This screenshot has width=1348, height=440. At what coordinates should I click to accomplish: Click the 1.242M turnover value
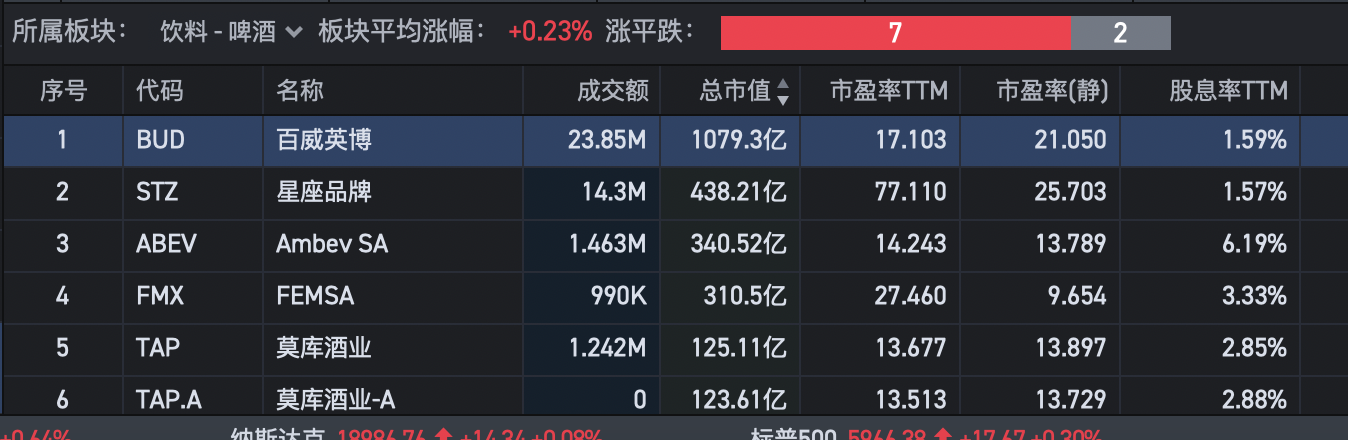tap(607, 347)
